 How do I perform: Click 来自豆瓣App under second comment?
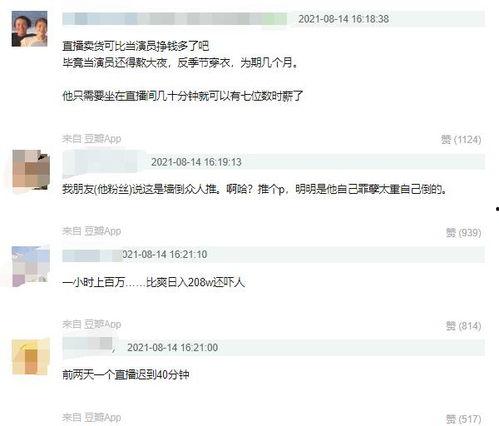pyautogui.click(x=91, y=231)
